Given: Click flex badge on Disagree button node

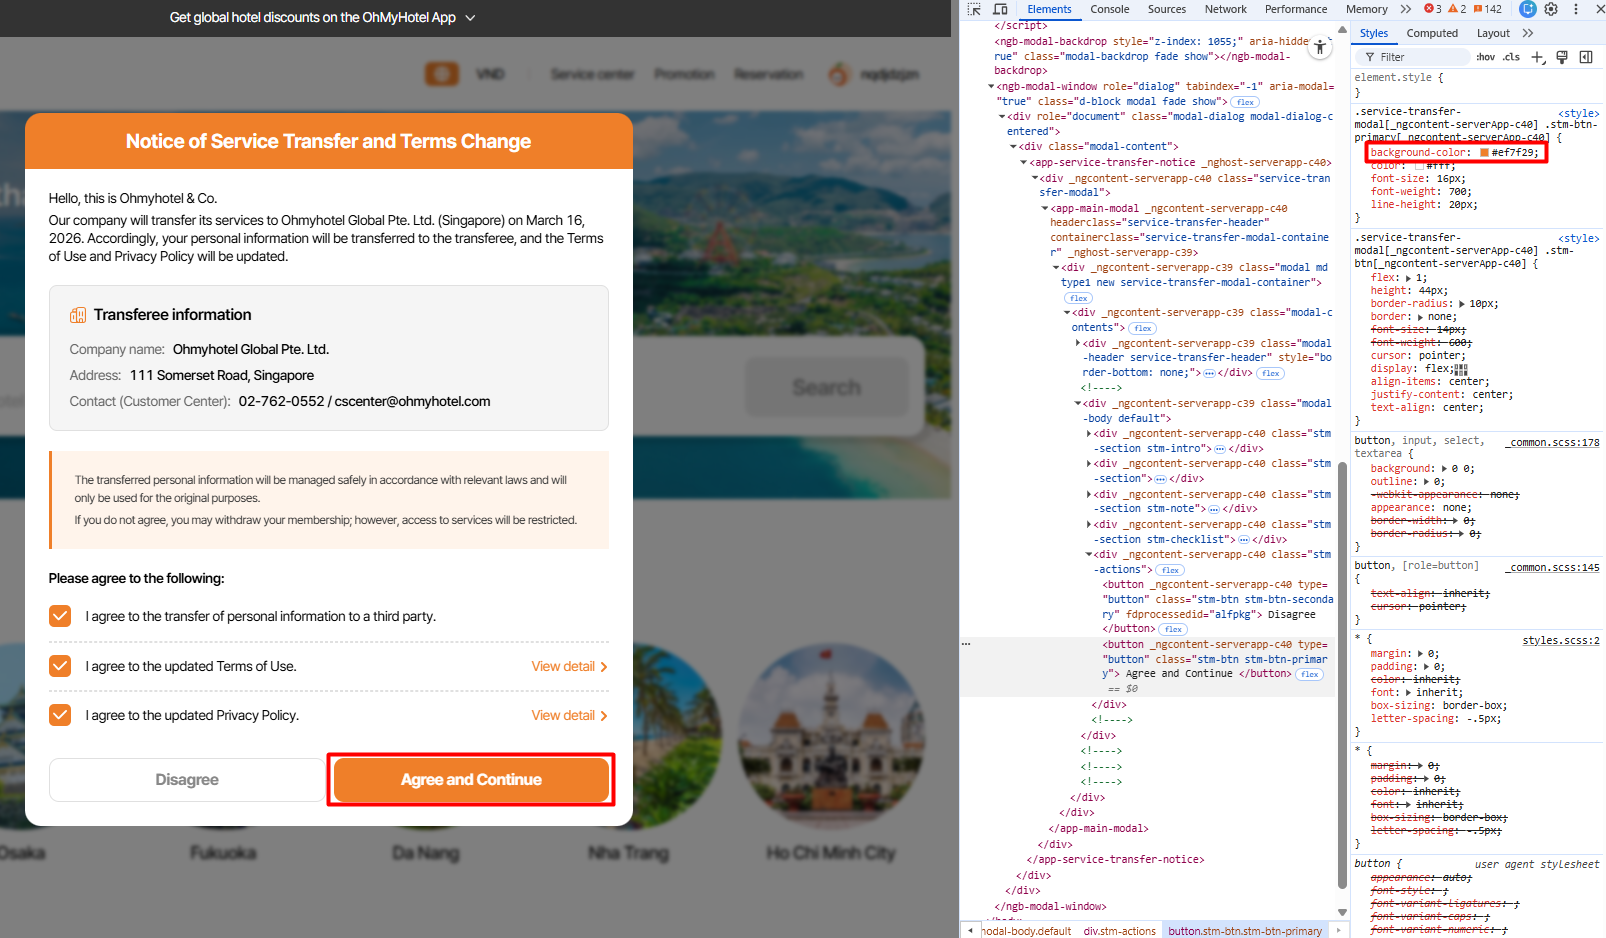Looking at the screenshot, I should pos(1174,630).
